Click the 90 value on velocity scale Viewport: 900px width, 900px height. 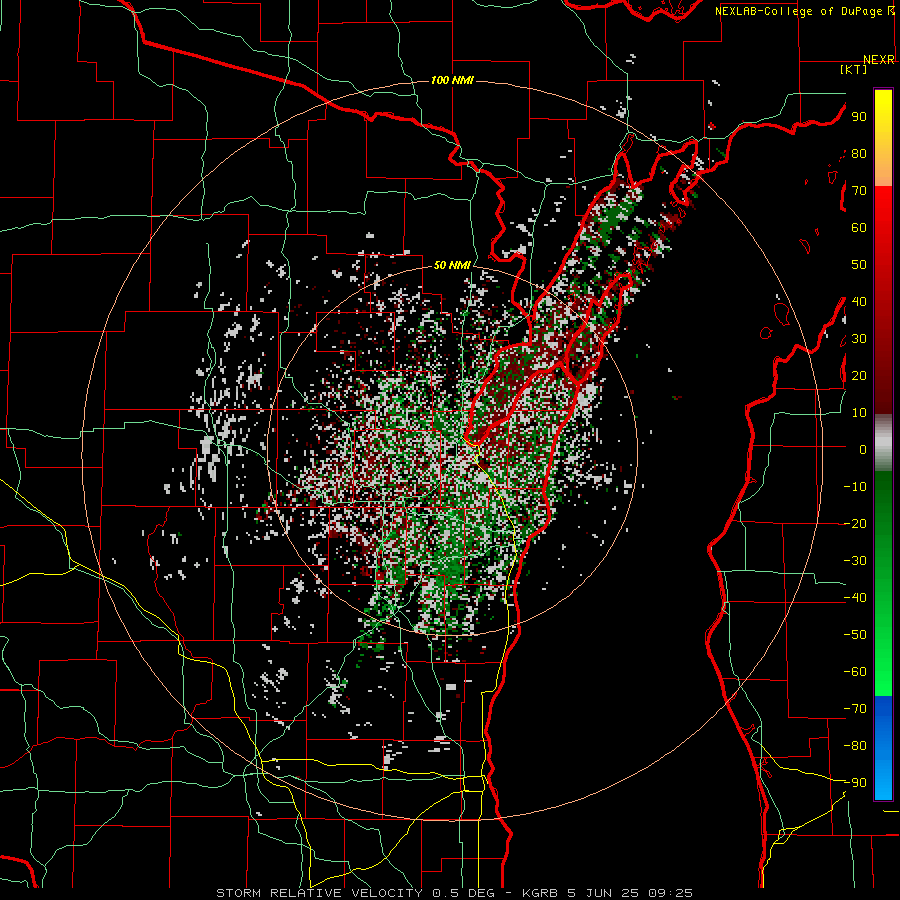tap(859, 117)
